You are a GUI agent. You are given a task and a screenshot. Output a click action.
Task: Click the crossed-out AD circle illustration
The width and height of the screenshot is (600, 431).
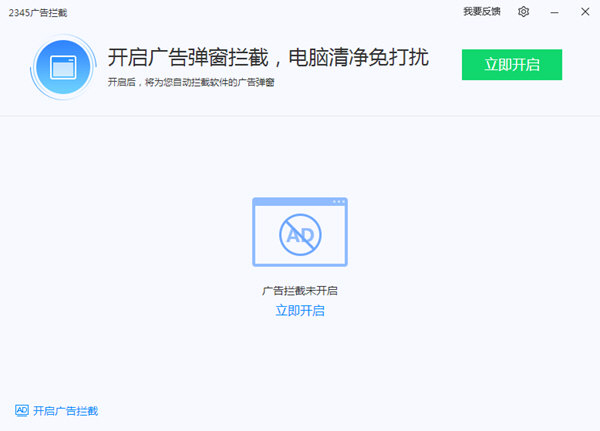(x=299, y=235)
